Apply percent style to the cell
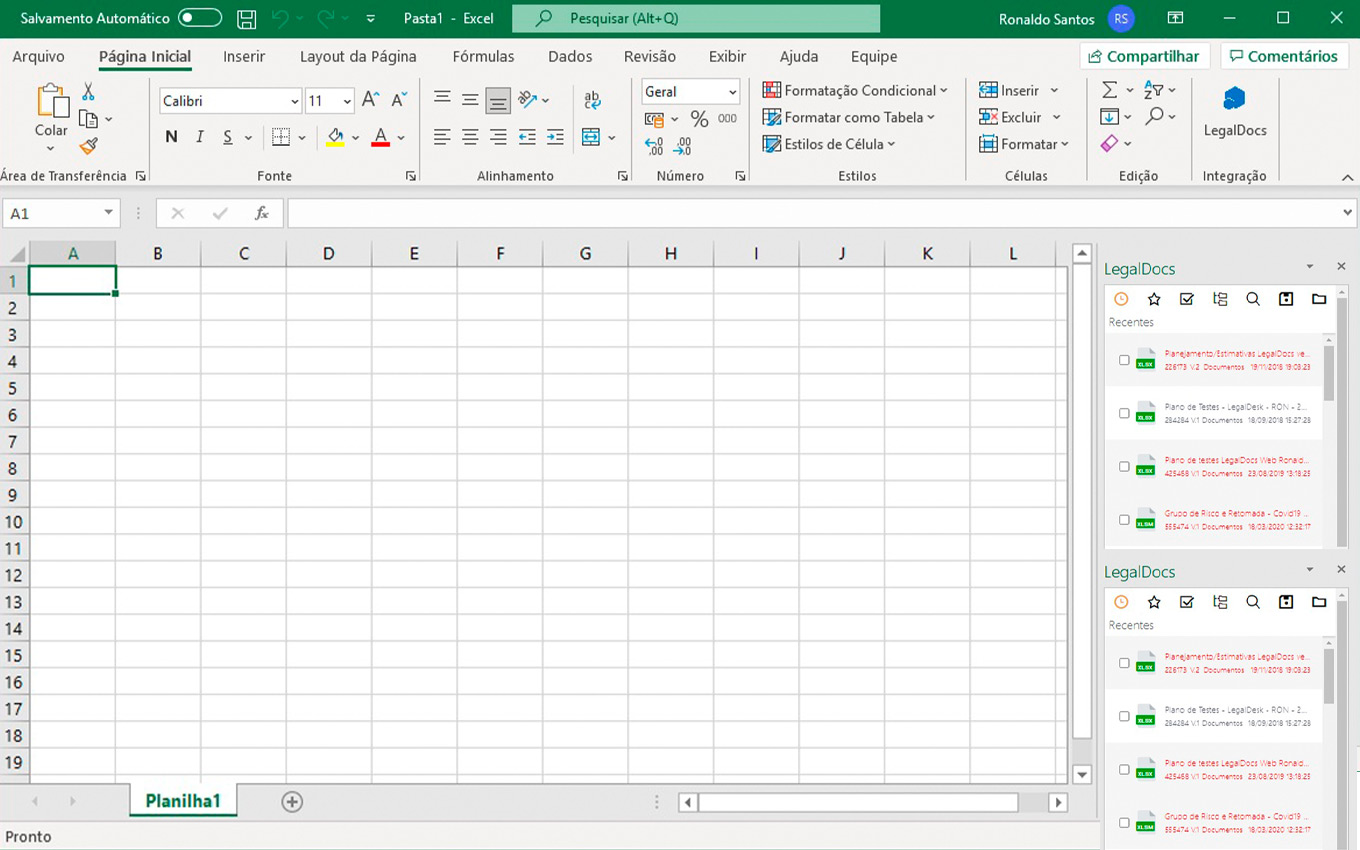The width and height of the screenshot is (1360, 850). 699,119
